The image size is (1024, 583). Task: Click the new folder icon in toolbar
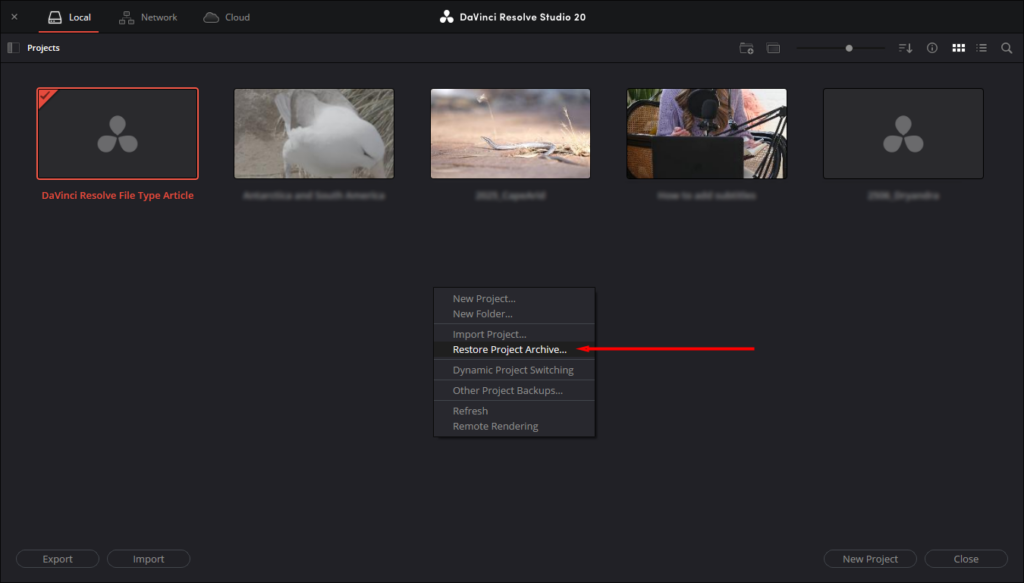(746, 48)
